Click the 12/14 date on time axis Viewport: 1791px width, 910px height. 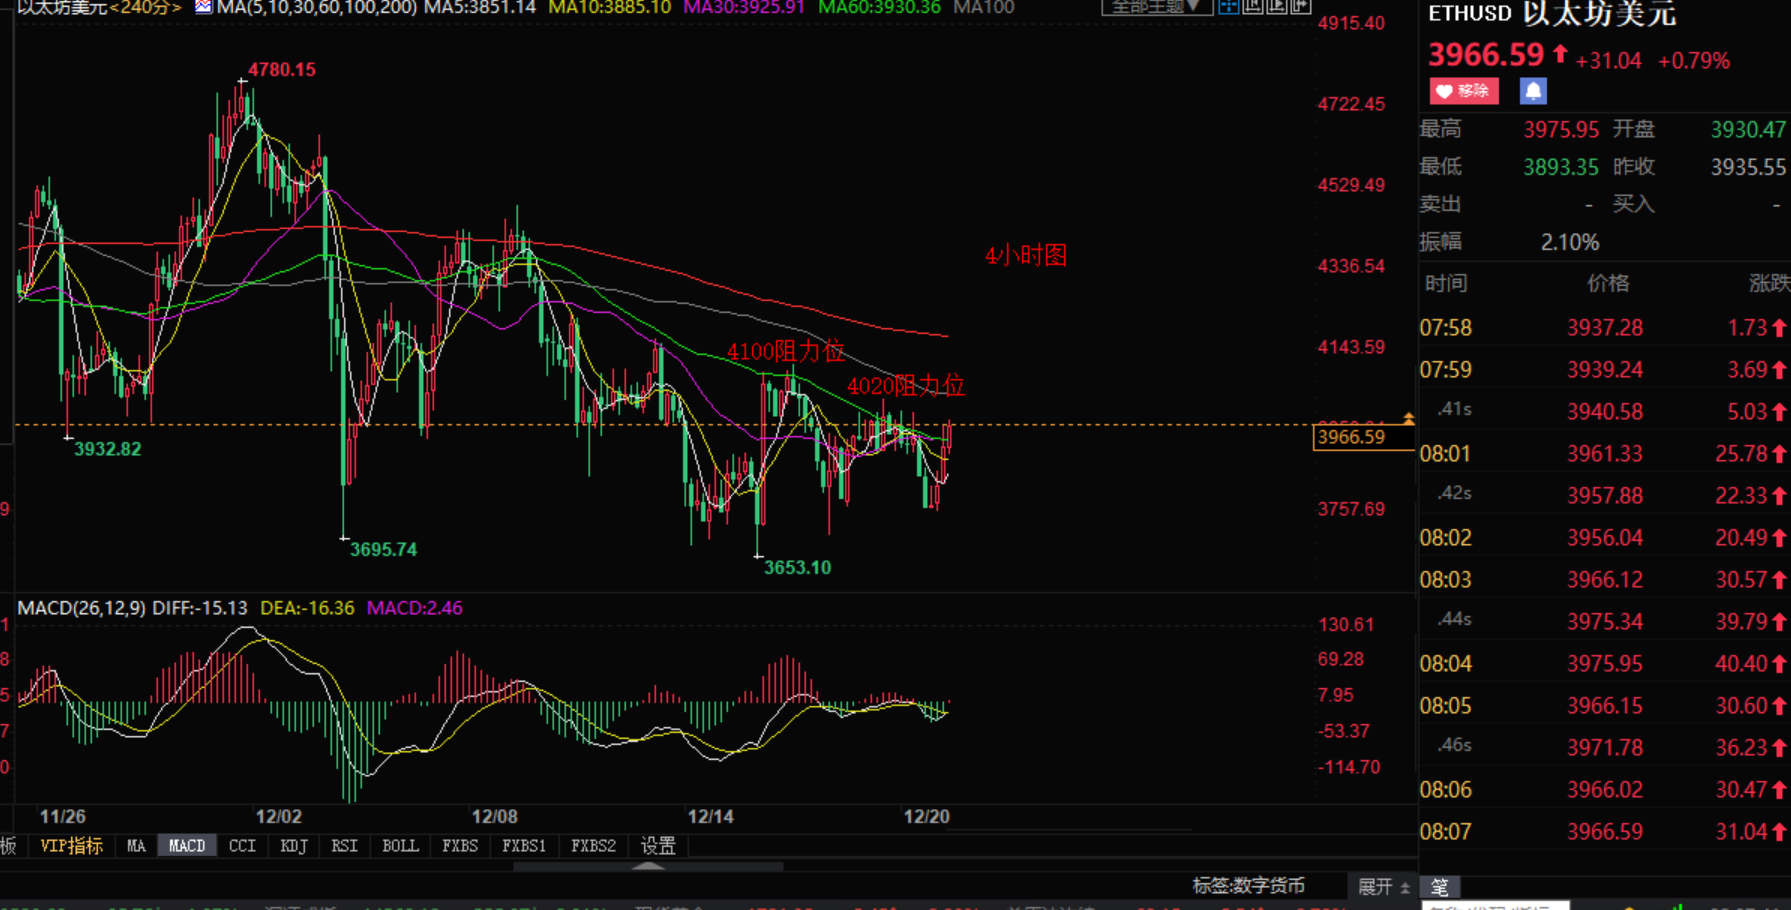tap(710, 817)
